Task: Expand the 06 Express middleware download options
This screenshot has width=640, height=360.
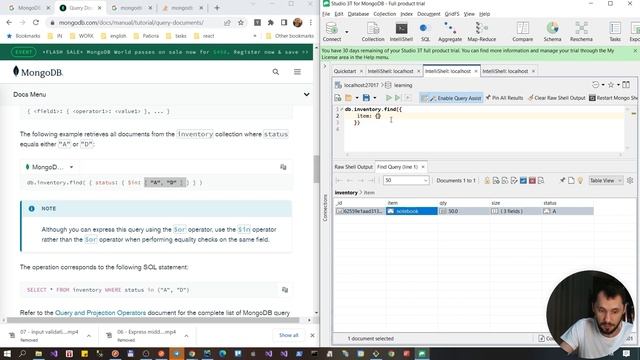Action: pos(186,336)
